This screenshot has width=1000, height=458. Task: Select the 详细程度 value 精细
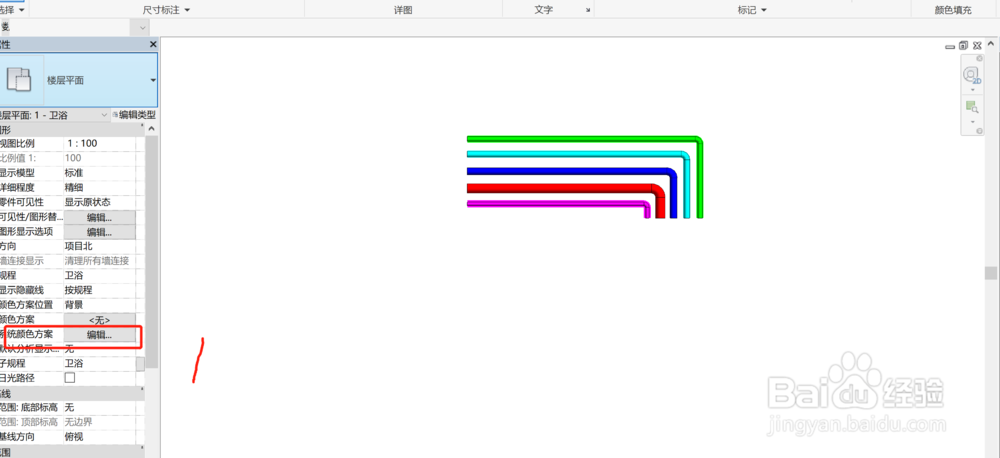[x=99, y=188]
